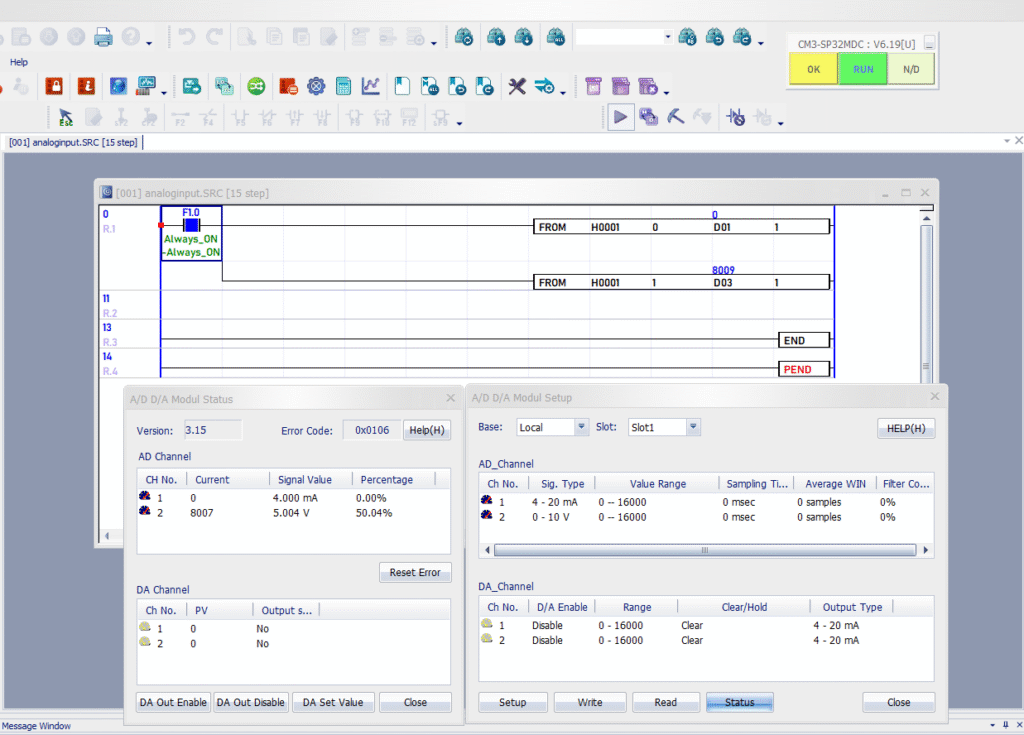
Task: Select the Esc arrow cursor tool
Action: pyautogui.click(x=65, y=118)
